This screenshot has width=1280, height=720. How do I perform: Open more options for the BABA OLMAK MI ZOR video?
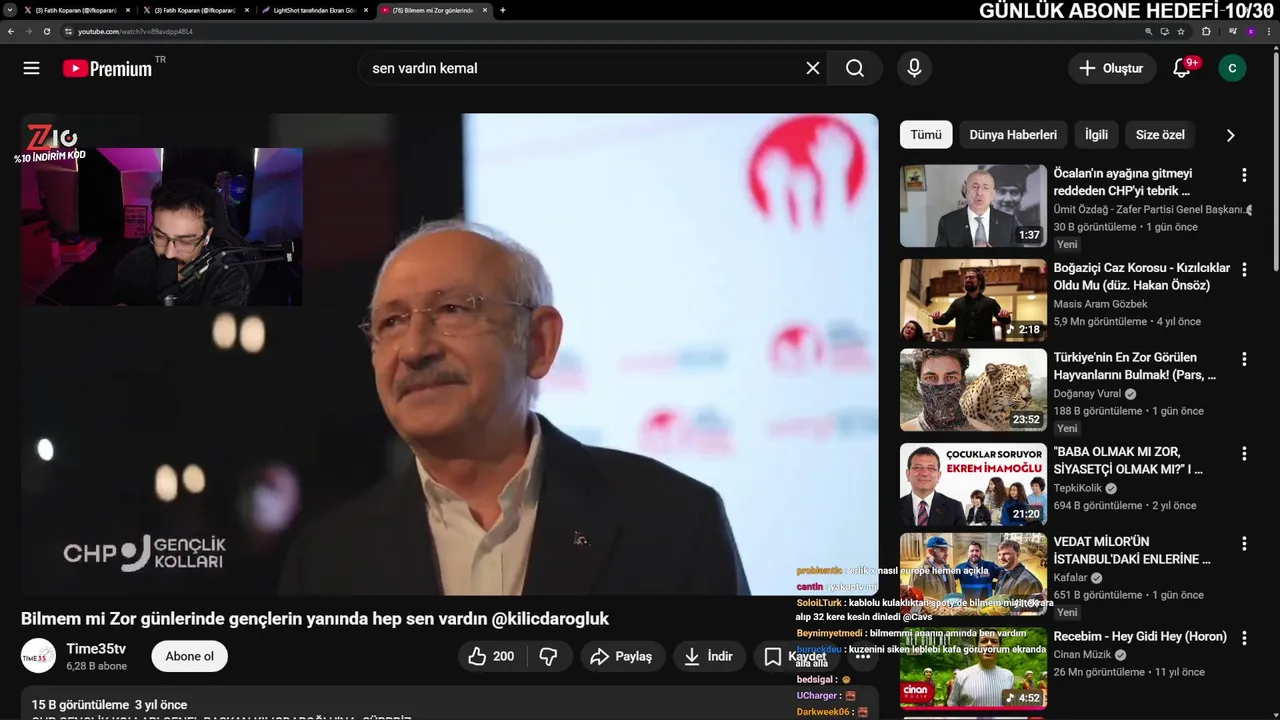[1244, 453]
